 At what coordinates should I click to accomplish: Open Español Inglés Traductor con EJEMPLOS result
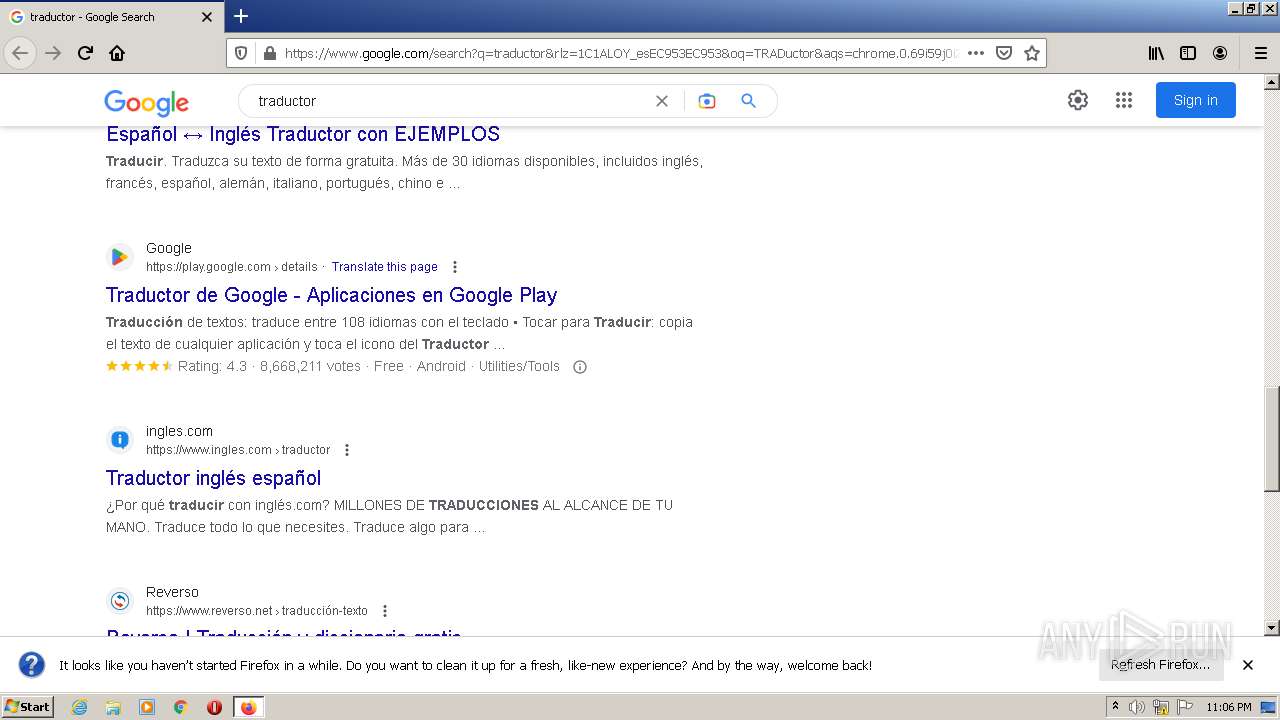(x=303, y=134)
